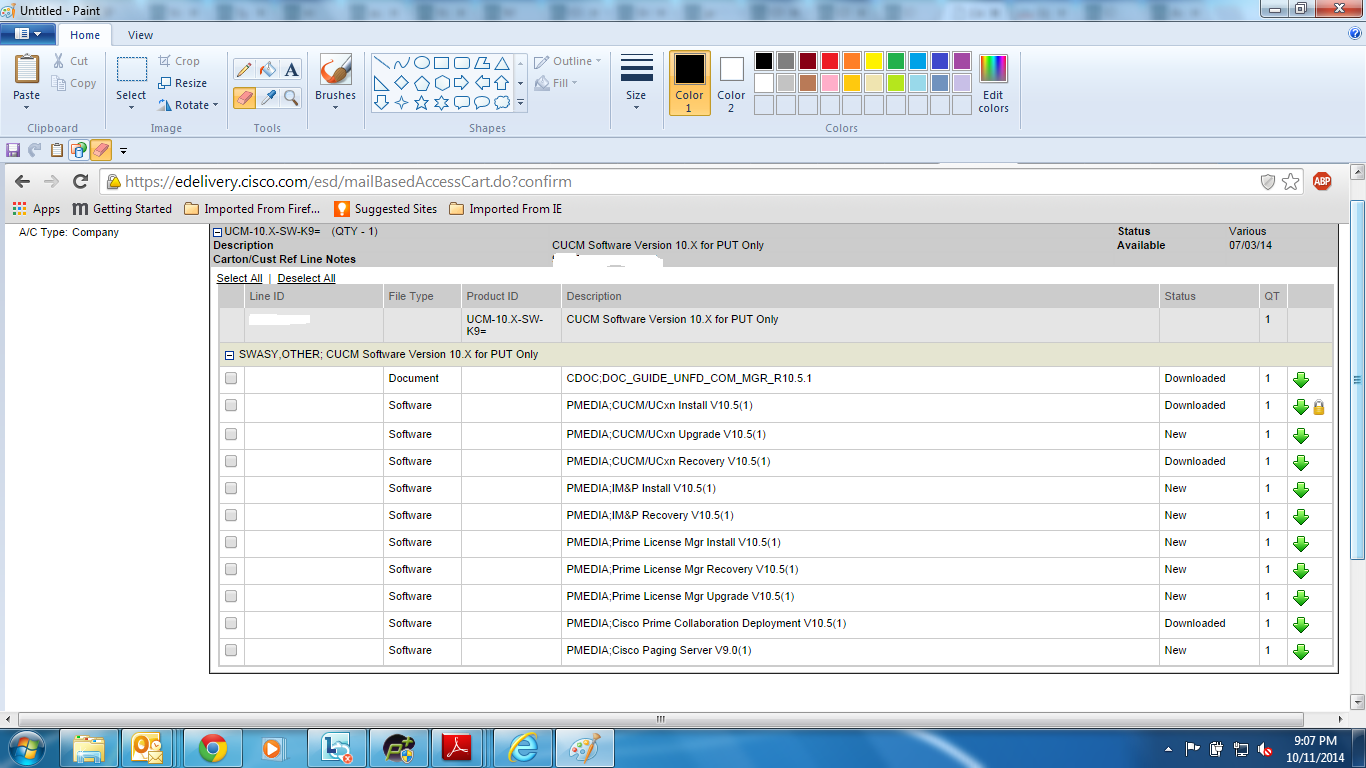Expand the Shapes gallery more arrow
Viewport: 1366px width, 768px height.
(520, 102)
